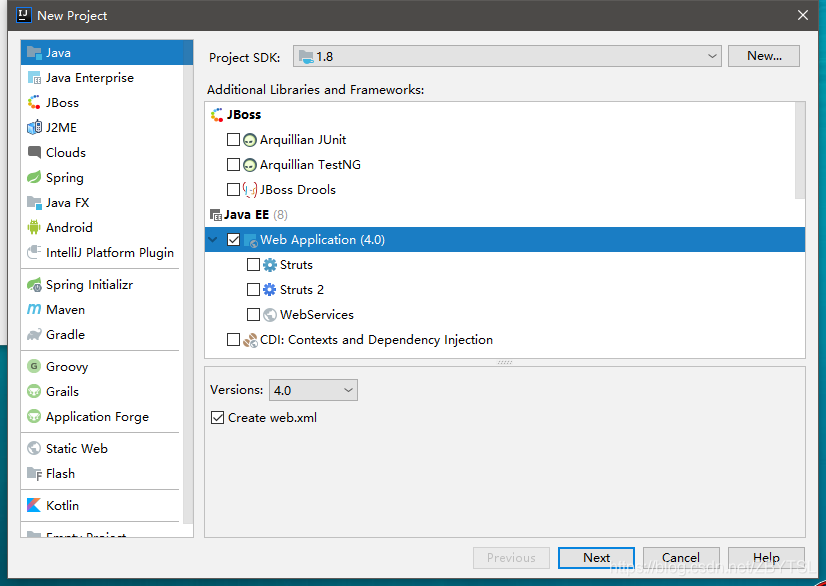Click the Android robot icon
Viewport: 826px width, 586px height.
click(x=34, y=227)
